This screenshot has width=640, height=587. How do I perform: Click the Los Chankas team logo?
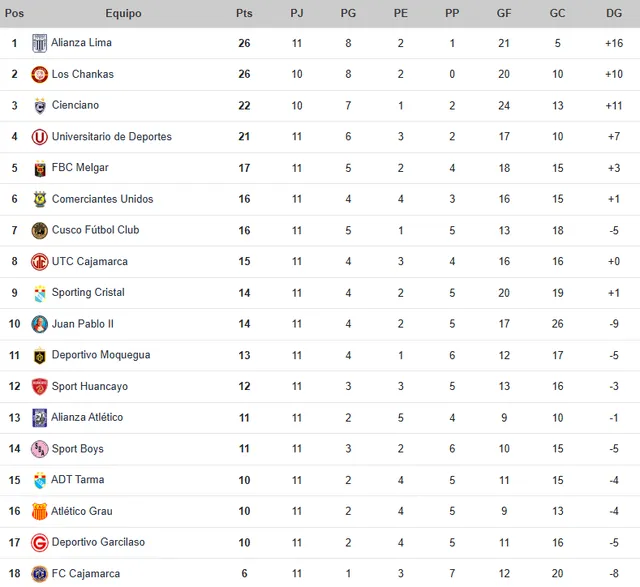40,74
